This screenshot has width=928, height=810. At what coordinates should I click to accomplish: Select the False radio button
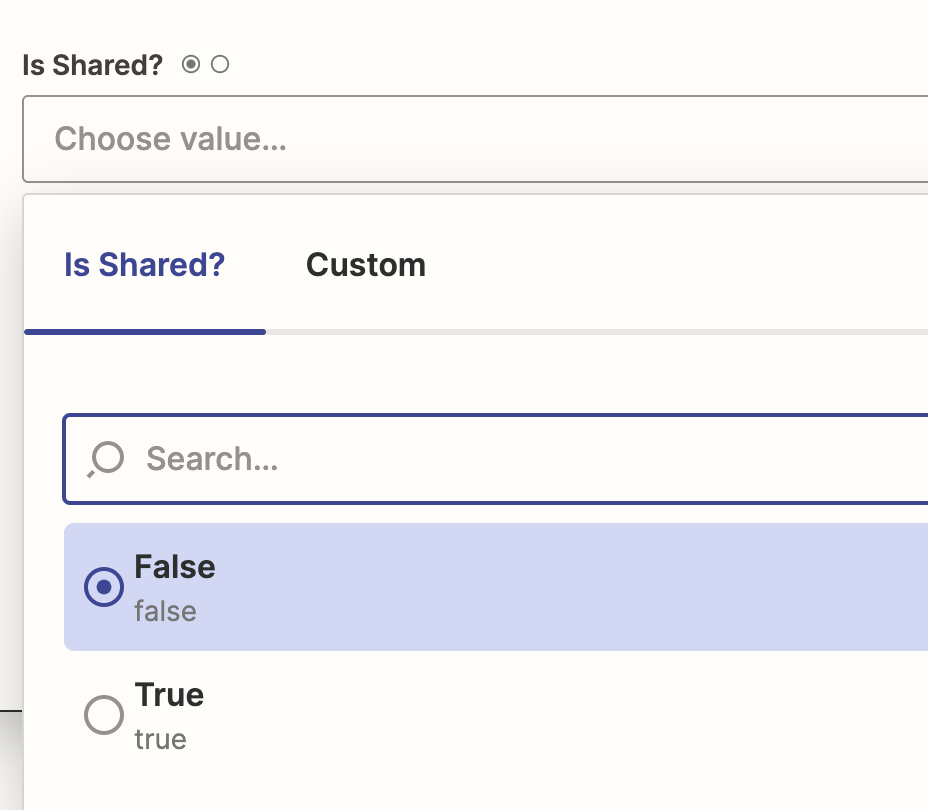coord(104,587)
